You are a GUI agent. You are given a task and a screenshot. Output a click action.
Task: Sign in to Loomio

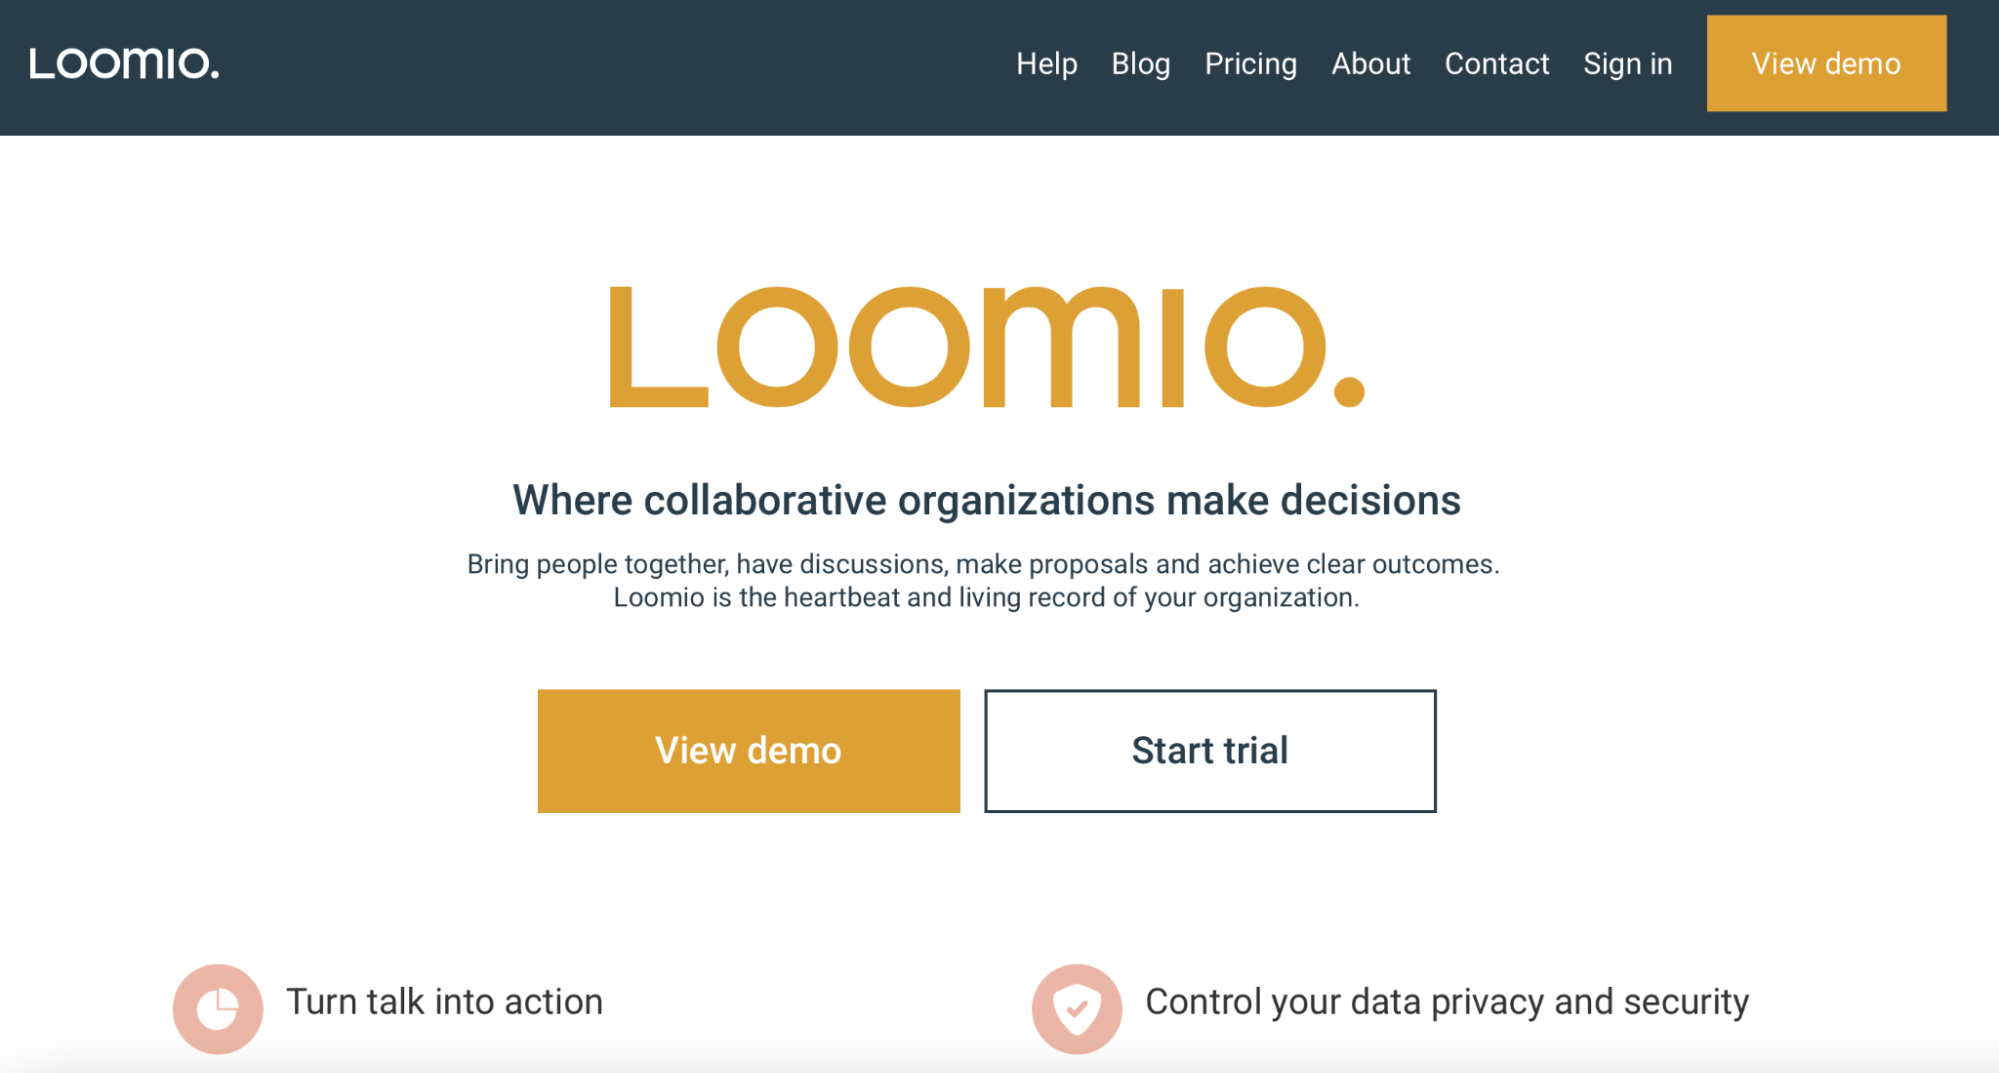[x=1627, y=63]
